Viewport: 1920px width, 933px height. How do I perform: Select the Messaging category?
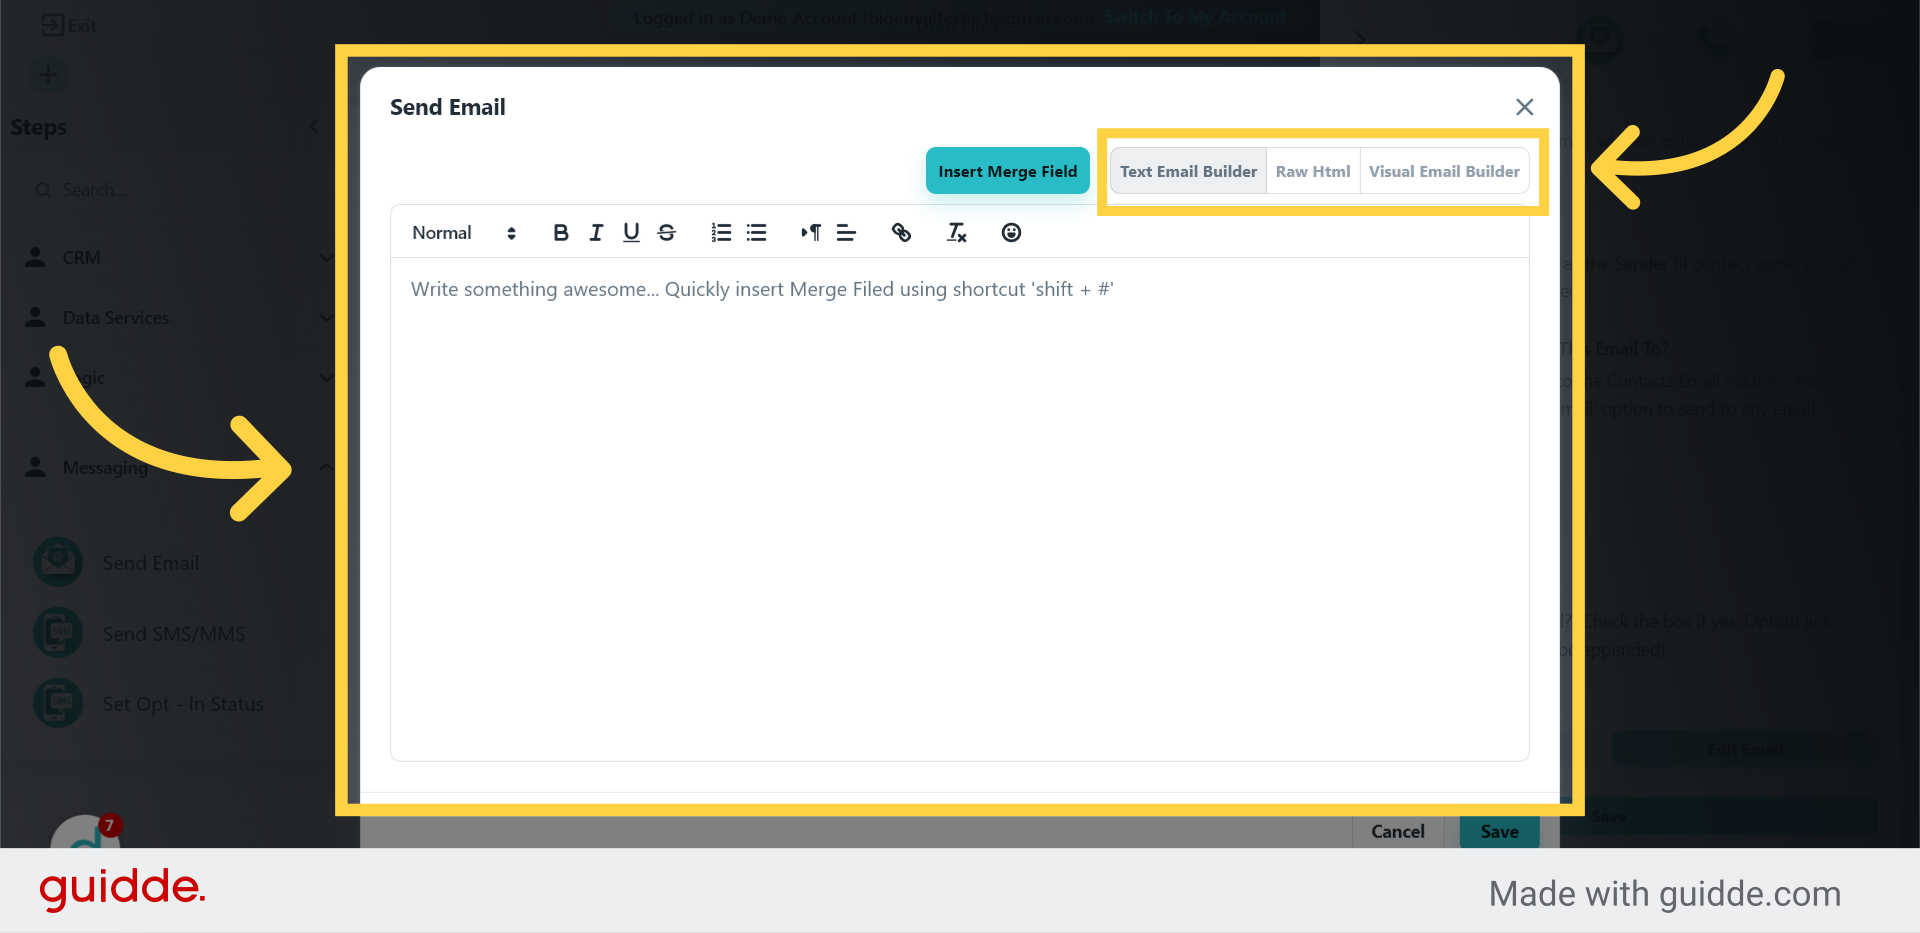[105, 467]
